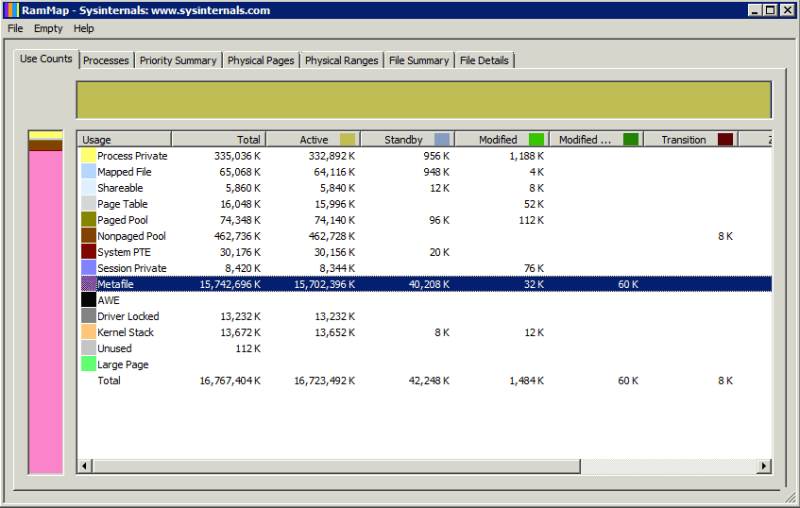Click the System PTE dark red swatch
The width and height of the screenshot is (800, 508).
point(89,252)
